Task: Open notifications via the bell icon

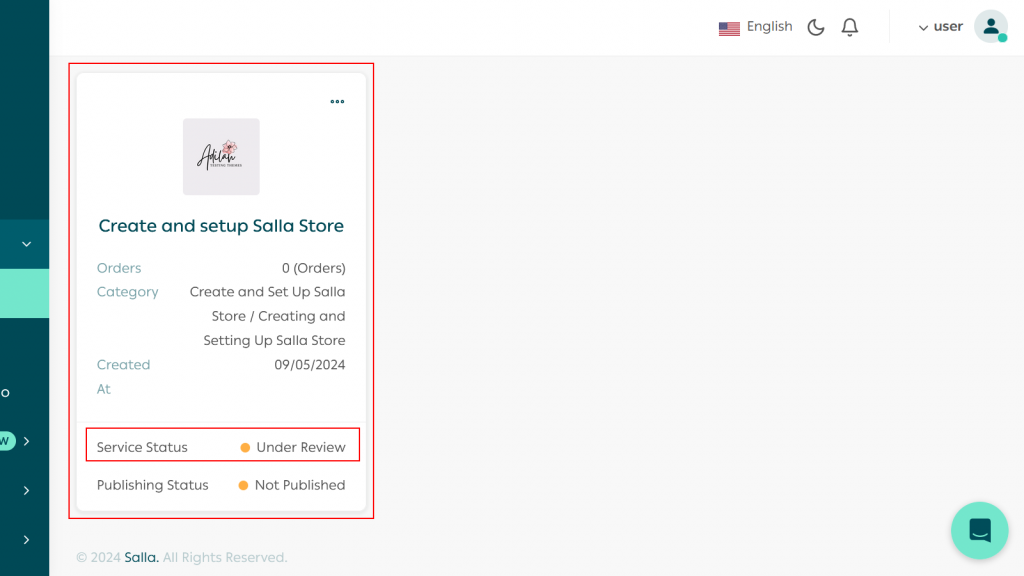Action: (x=850, y=27)
